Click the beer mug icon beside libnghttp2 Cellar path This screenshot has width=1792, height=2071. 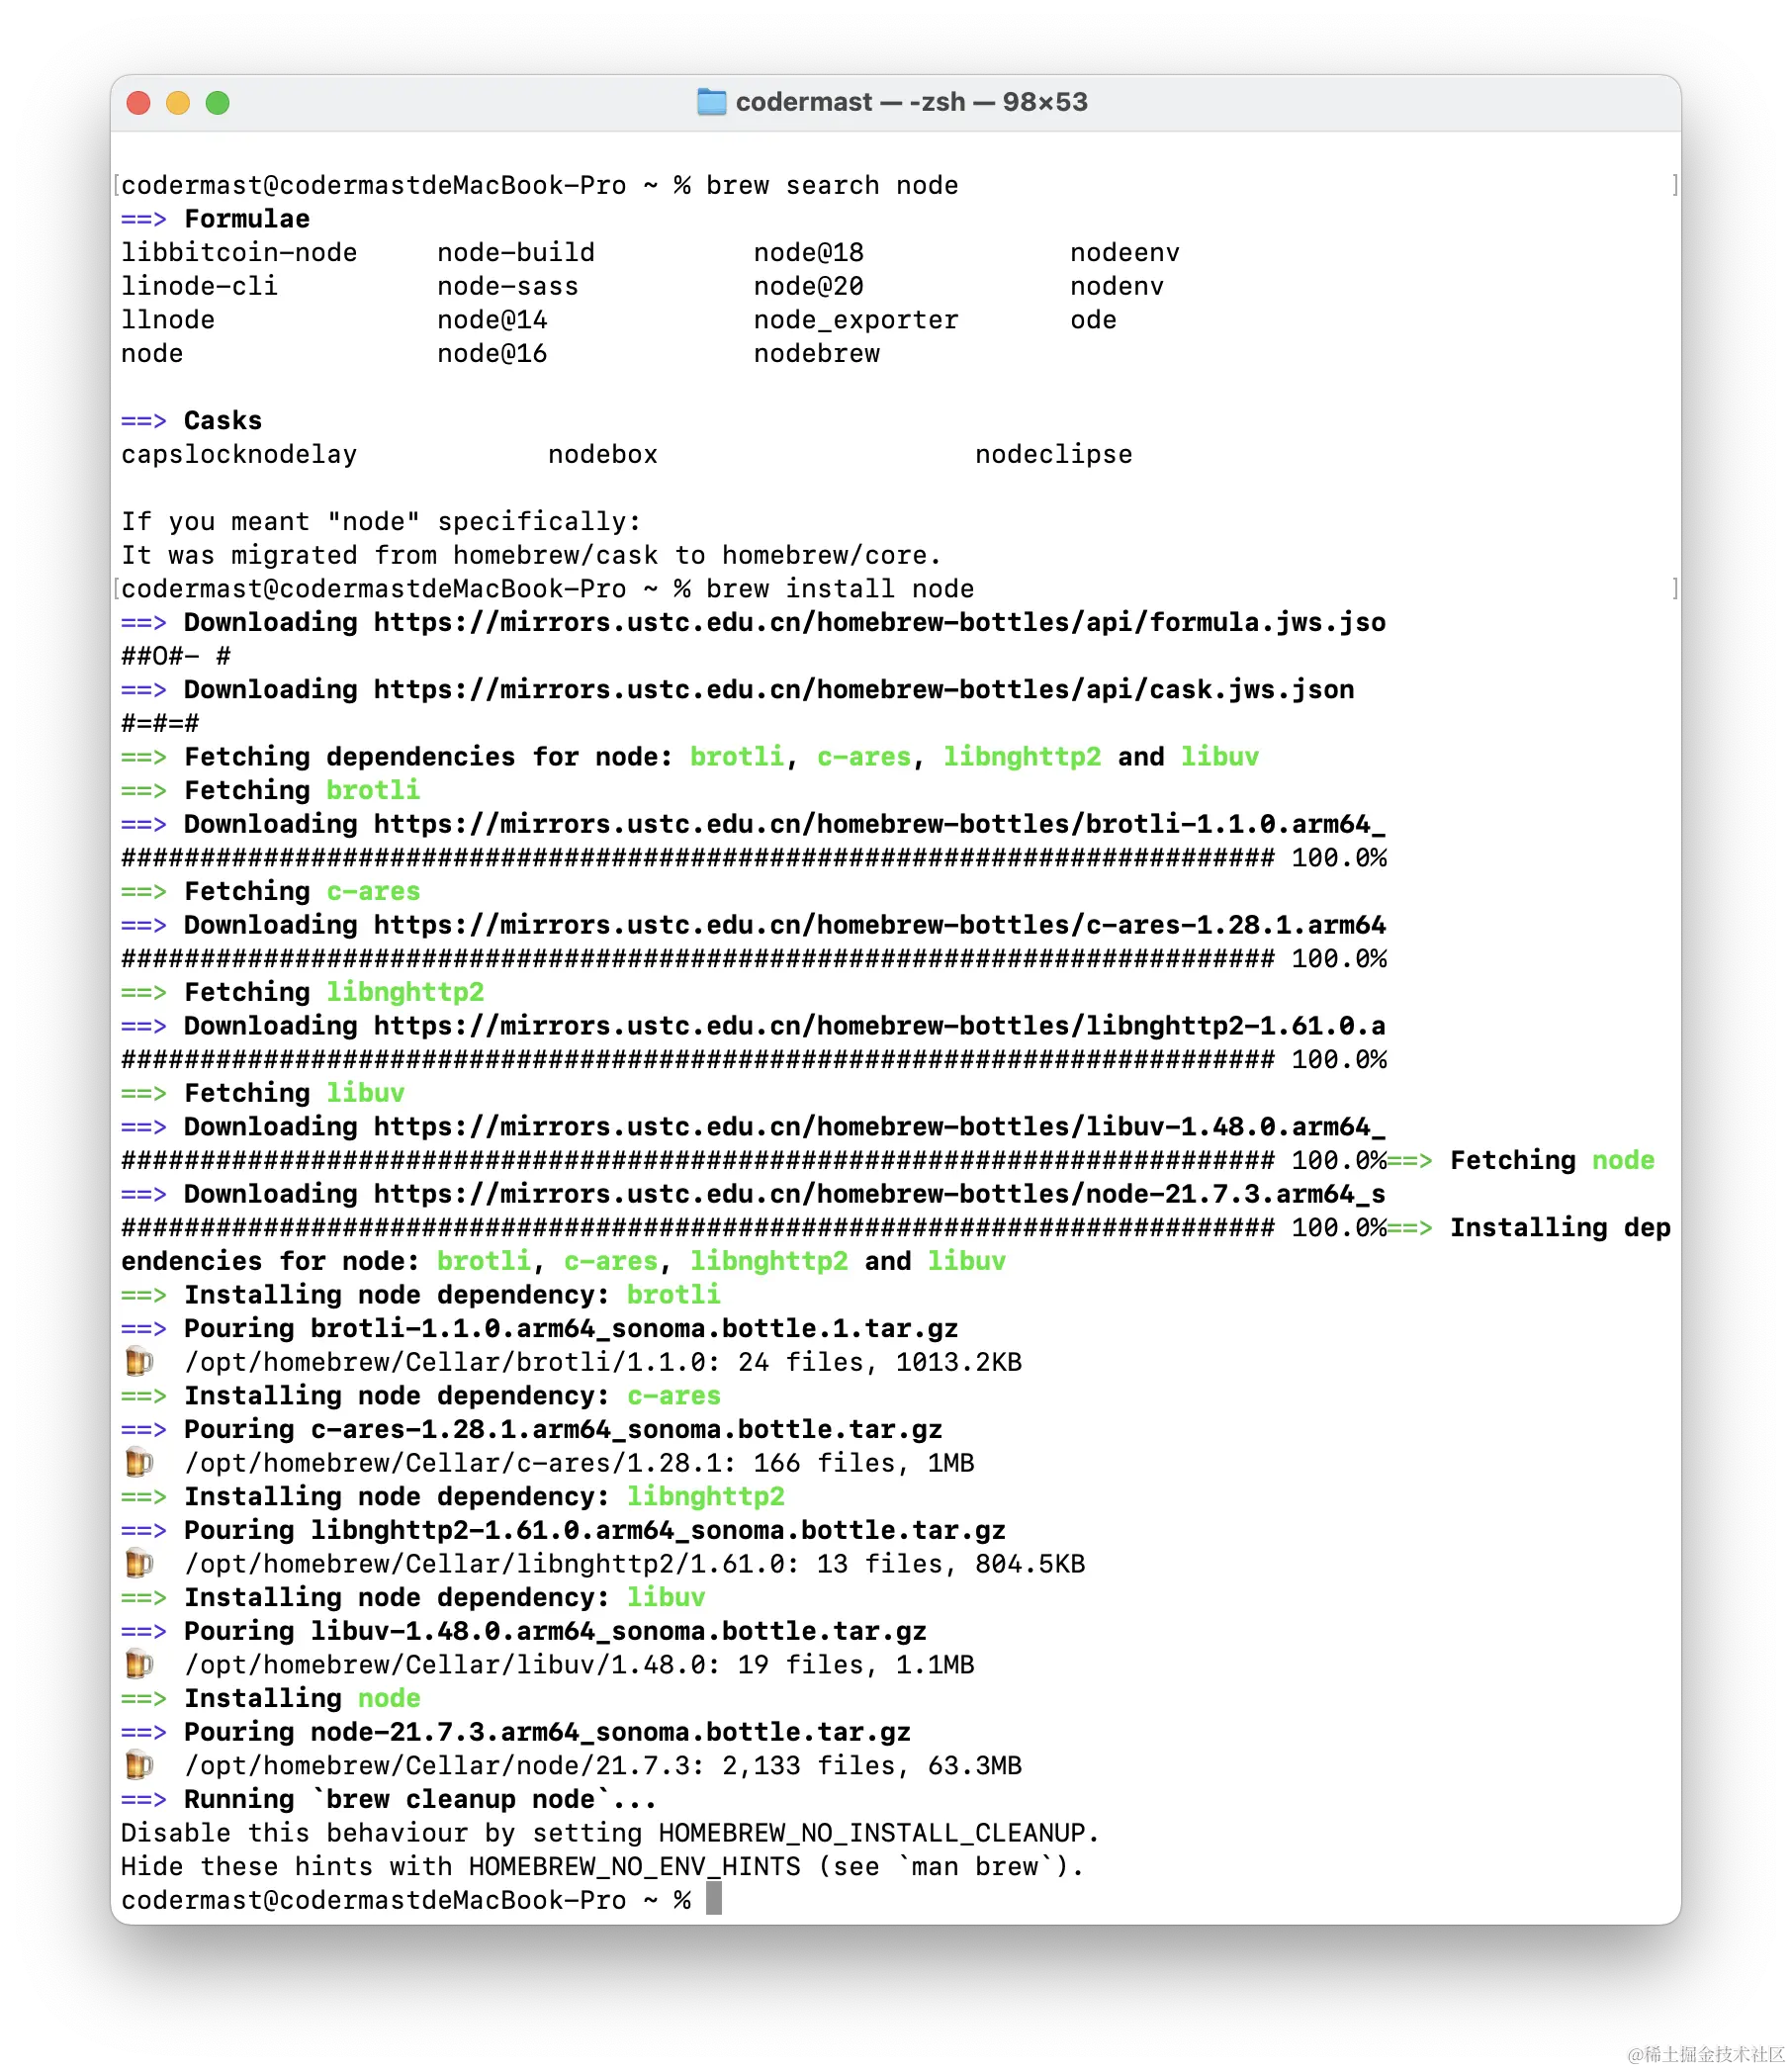(x=139, y=1564)
